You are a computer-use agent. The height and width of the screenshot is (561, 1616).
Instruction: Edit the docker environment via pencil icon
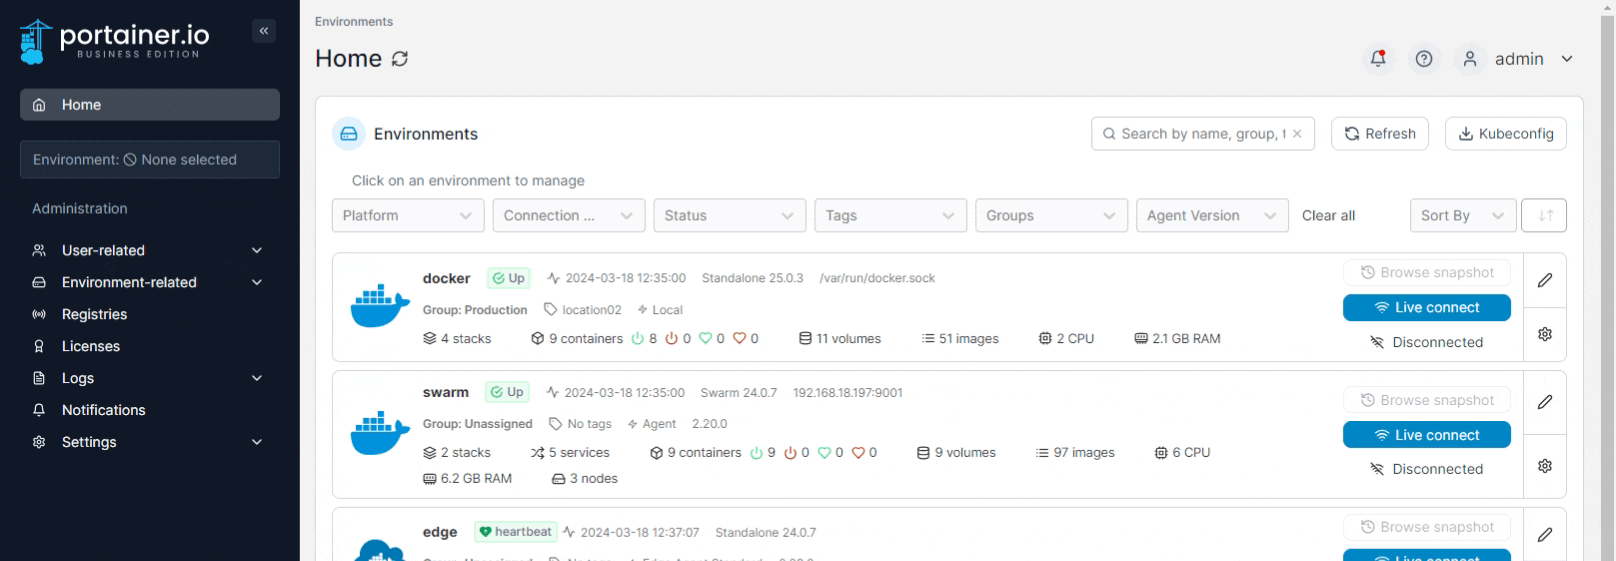click(x=1544, y=280)
